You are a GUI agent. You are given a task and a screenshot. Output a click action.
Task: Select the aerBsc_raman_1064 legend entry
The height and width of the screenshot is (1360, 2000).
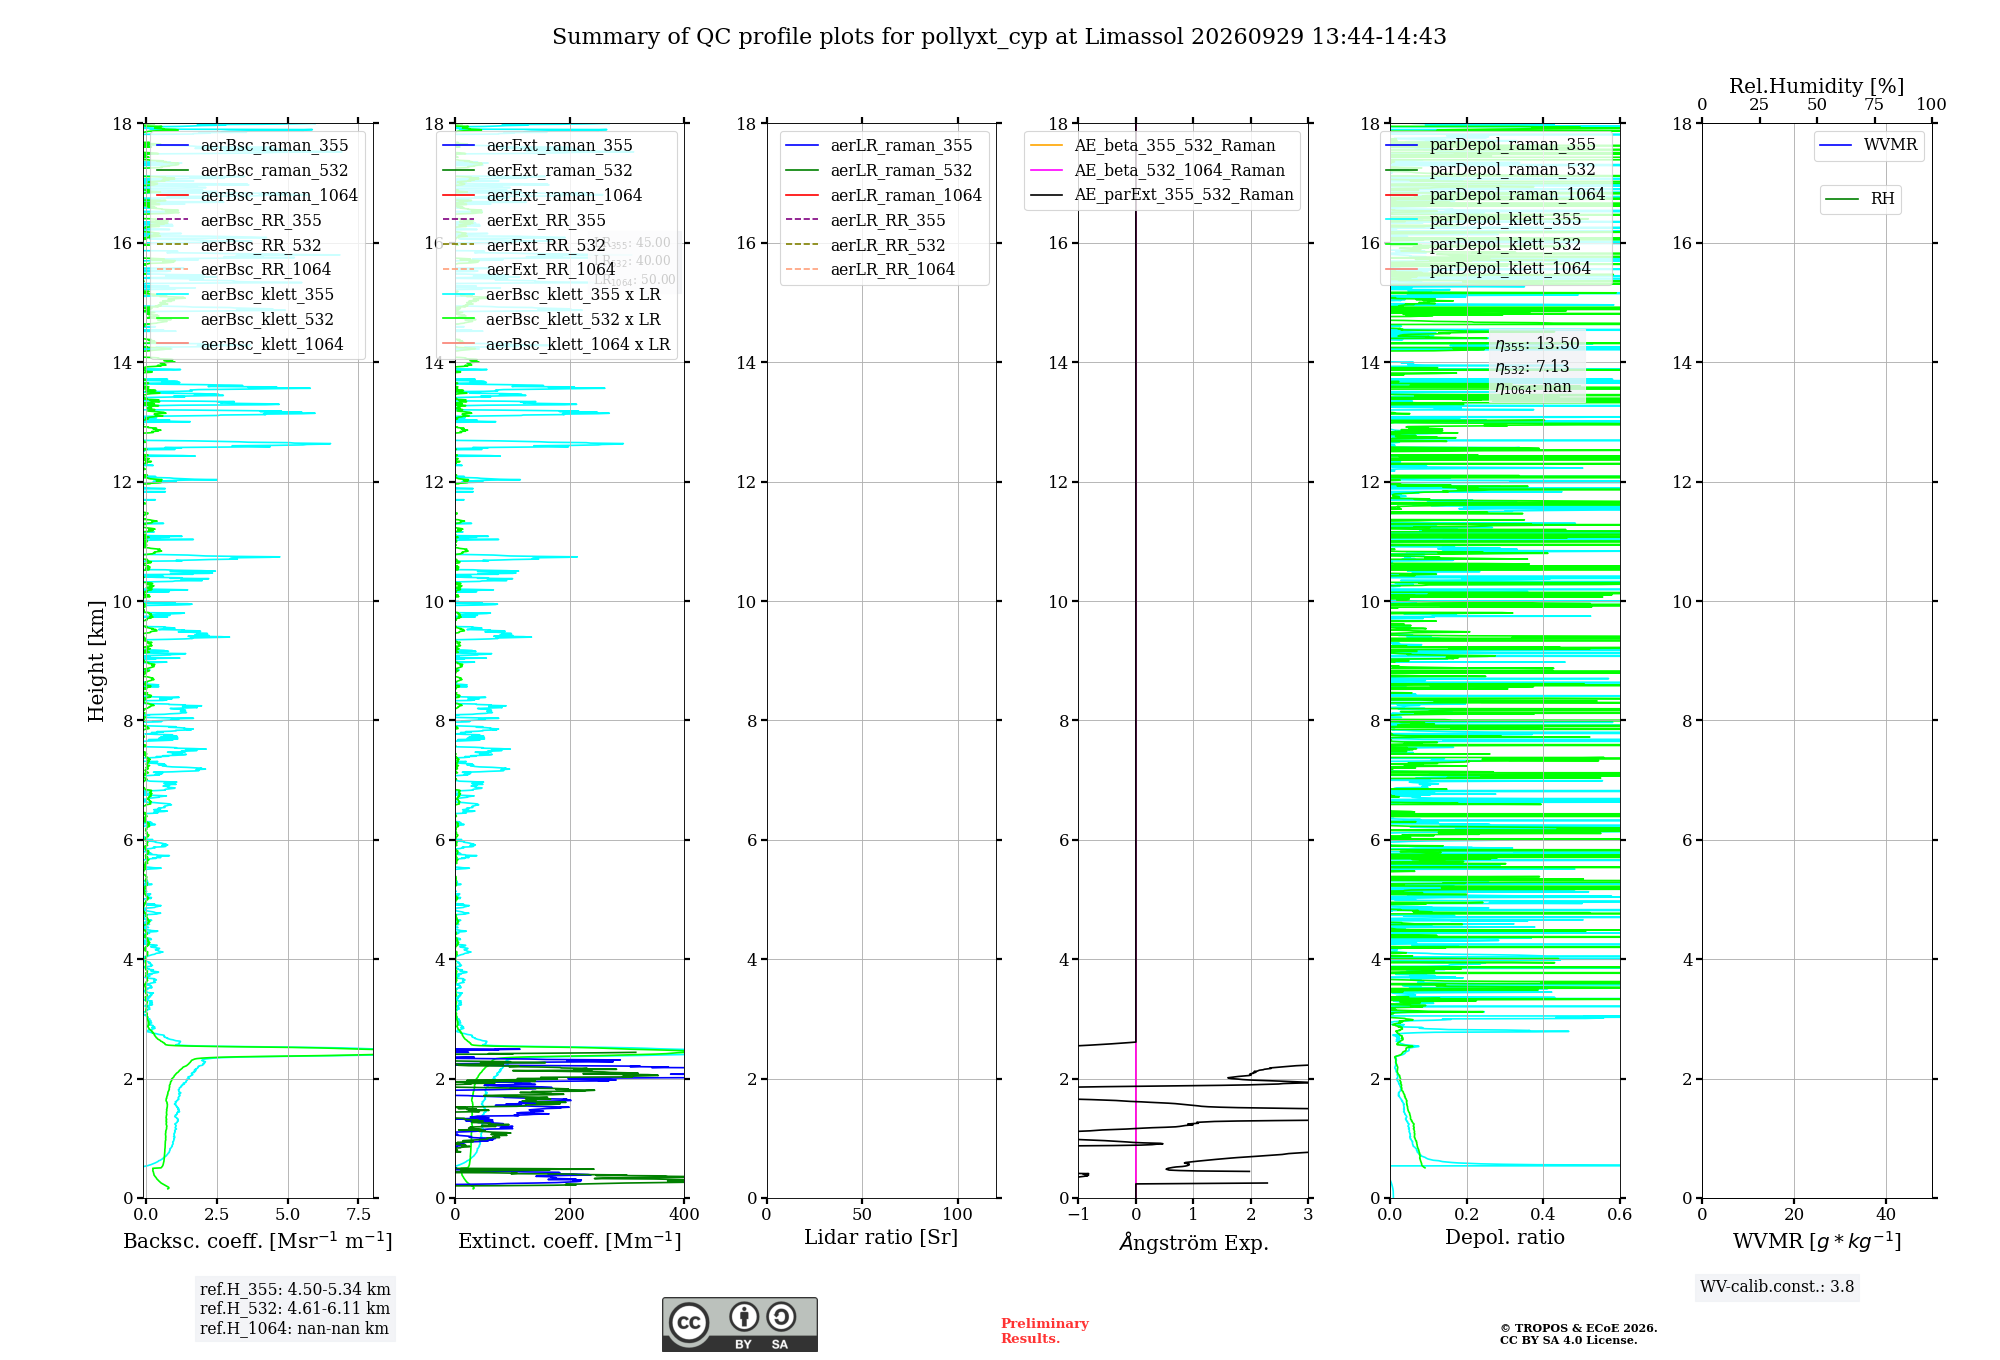[x=257, y=196]
